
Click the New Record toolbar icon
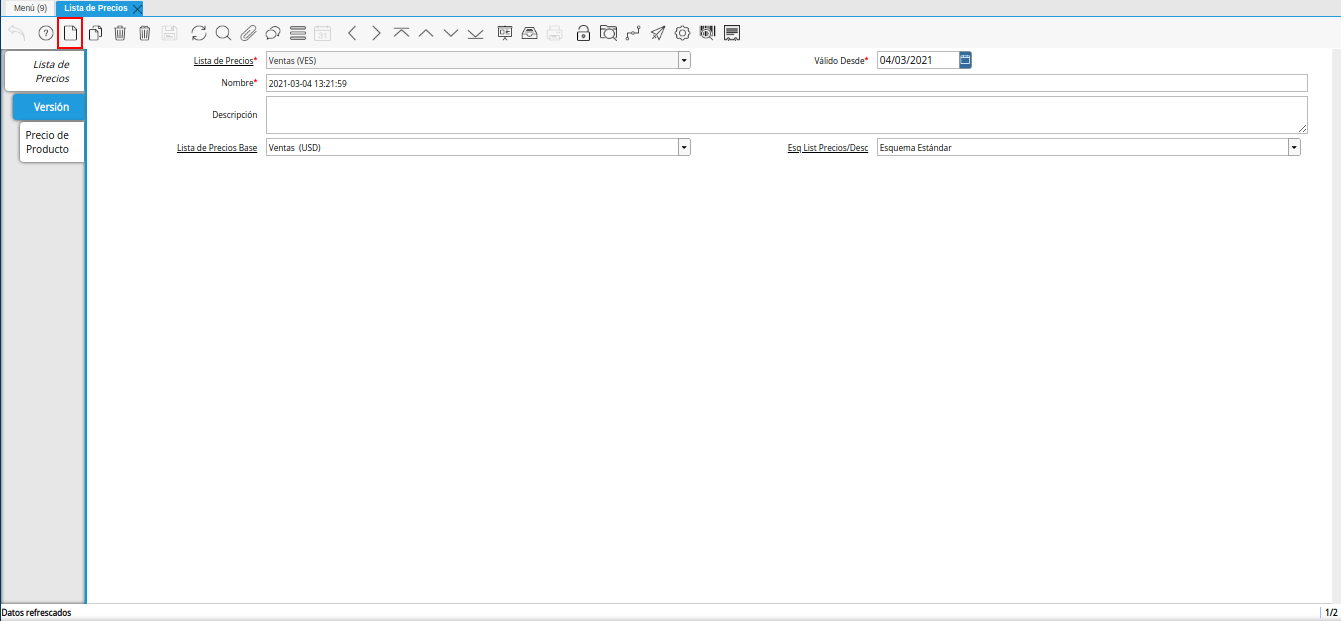[x=70, y=33]
